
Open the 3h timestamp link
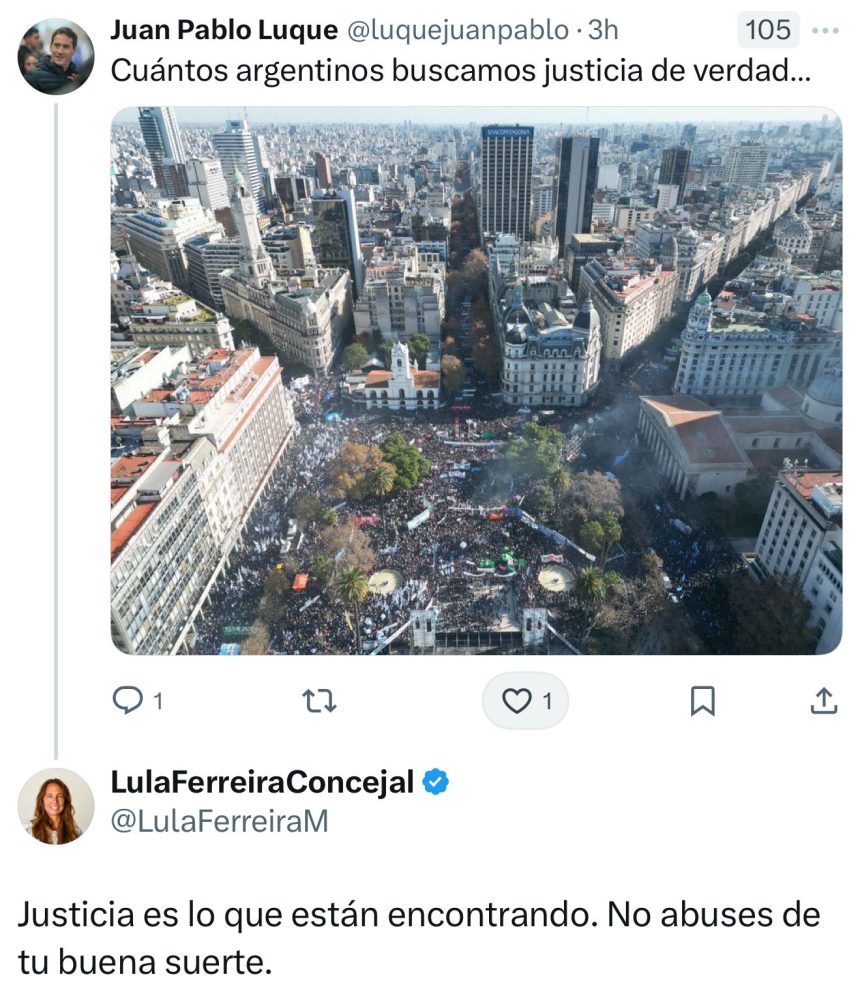click(603, 30)
